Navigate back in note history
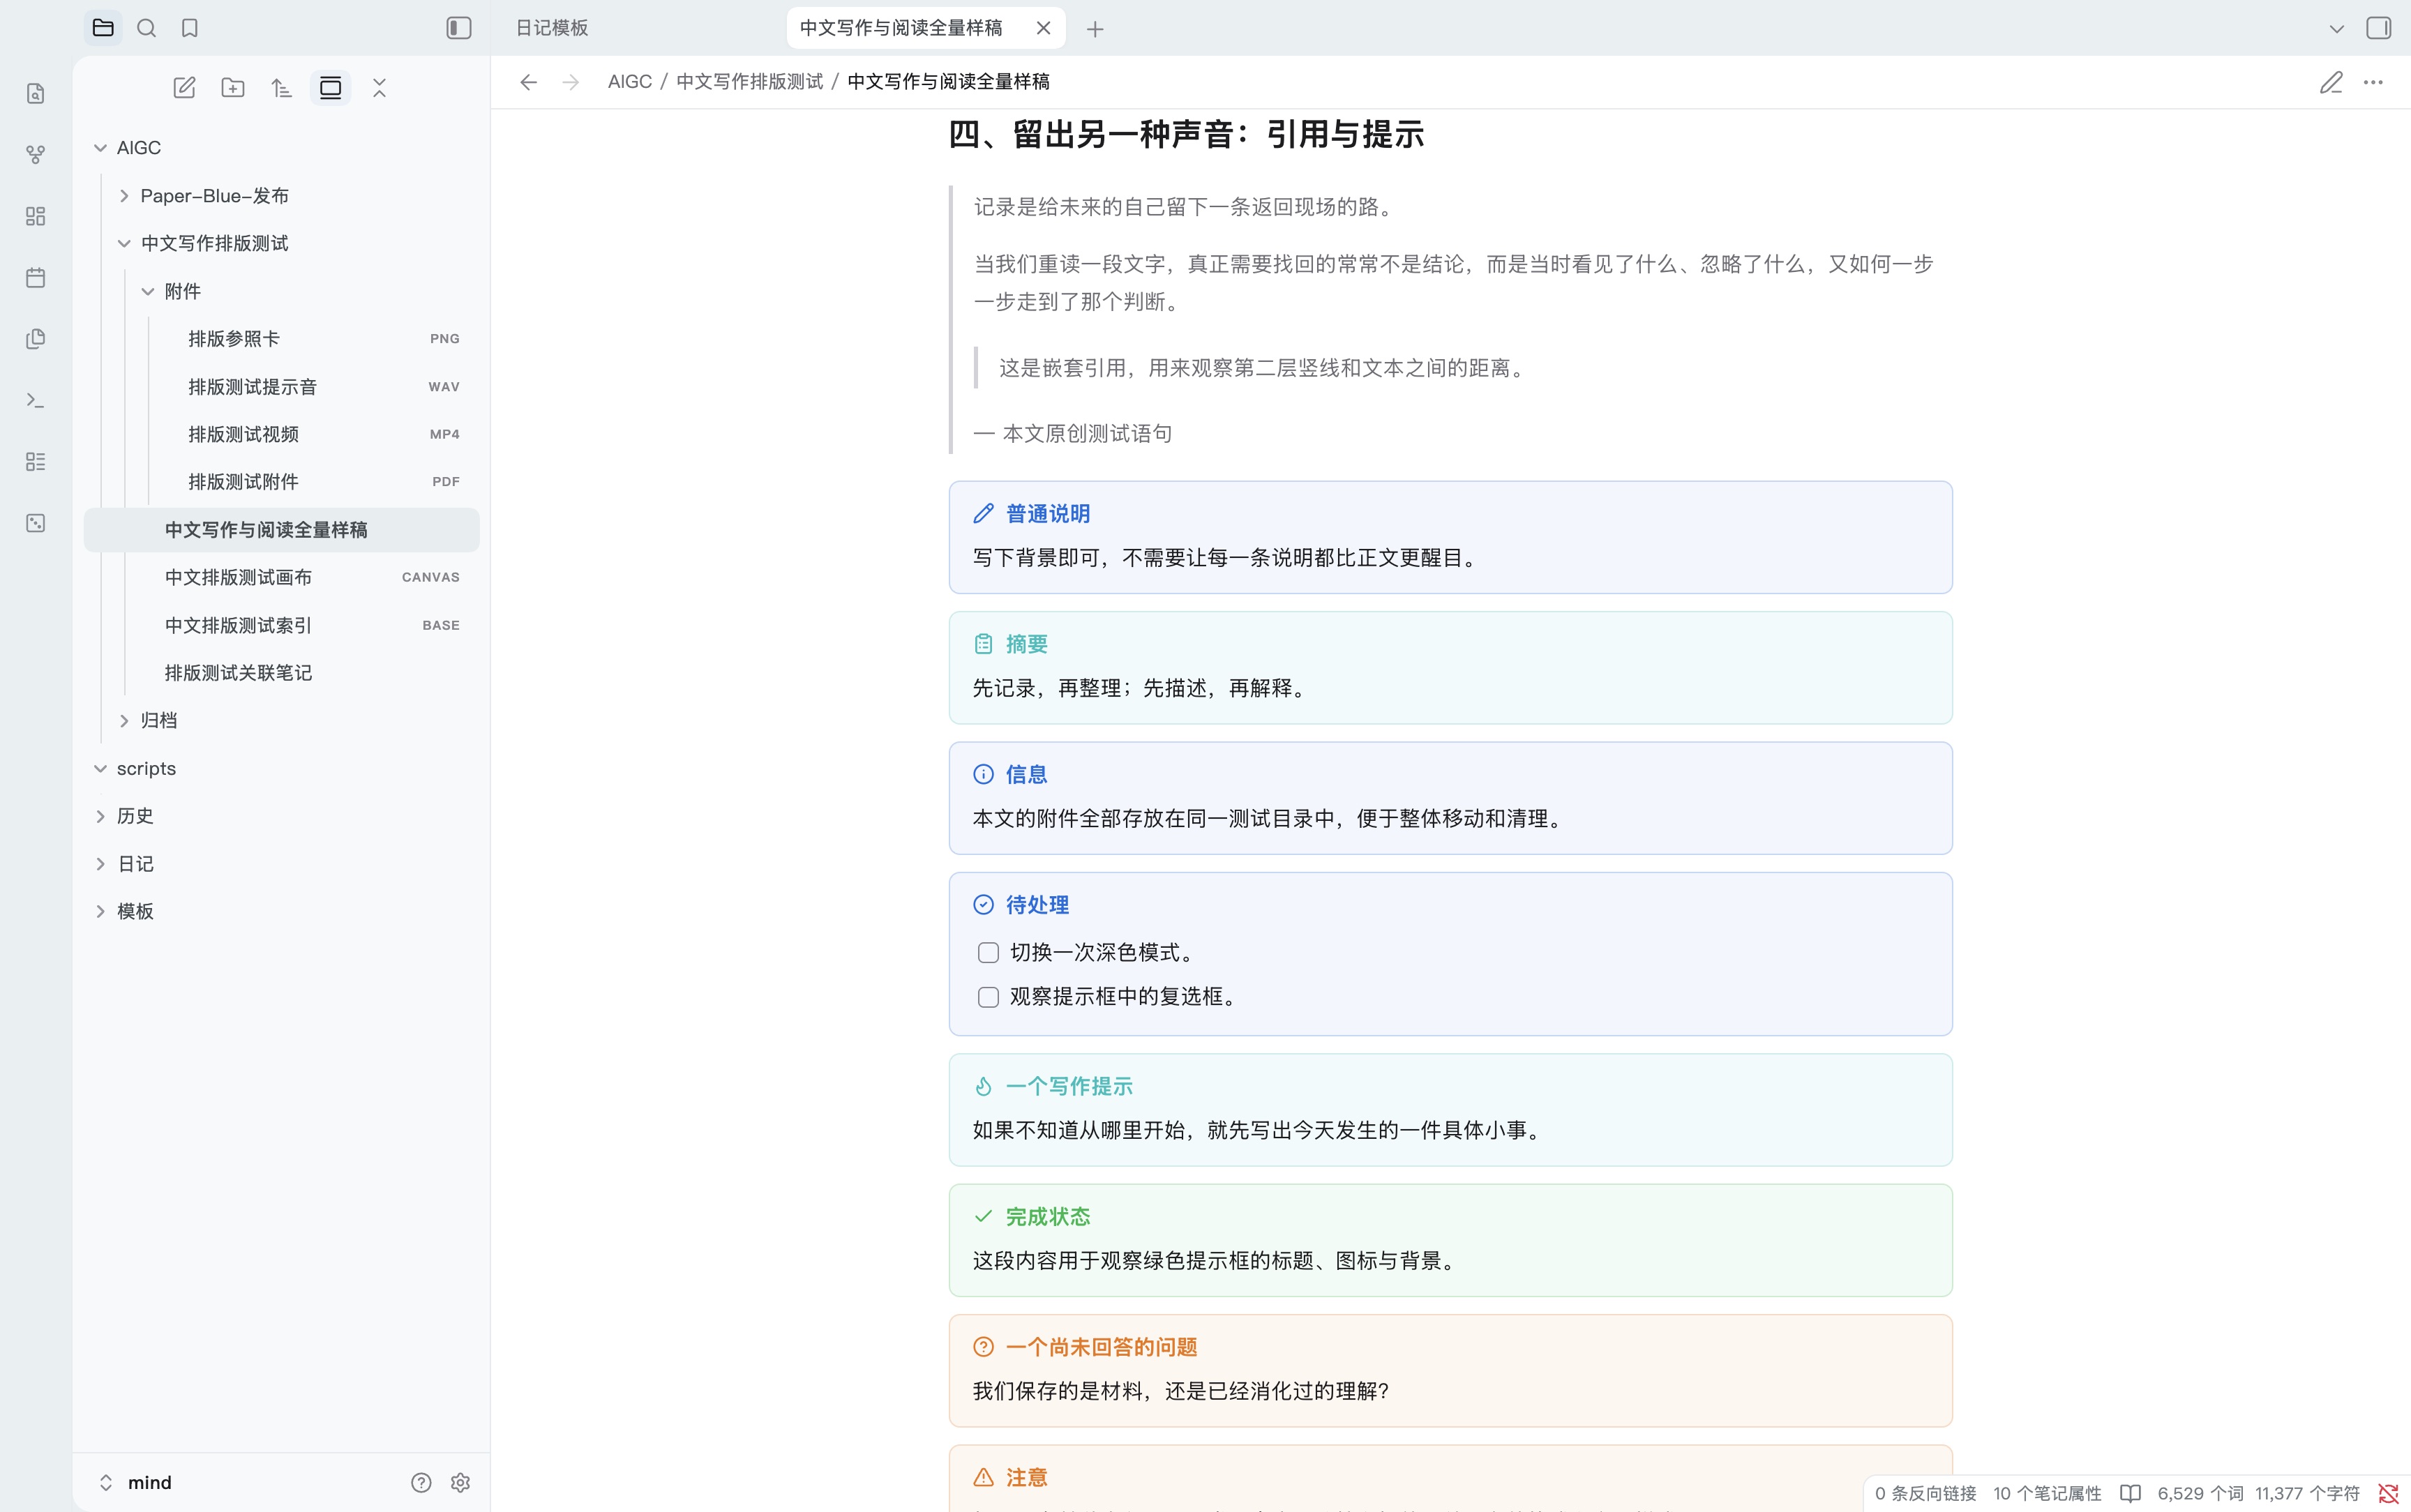 [529, 82]
